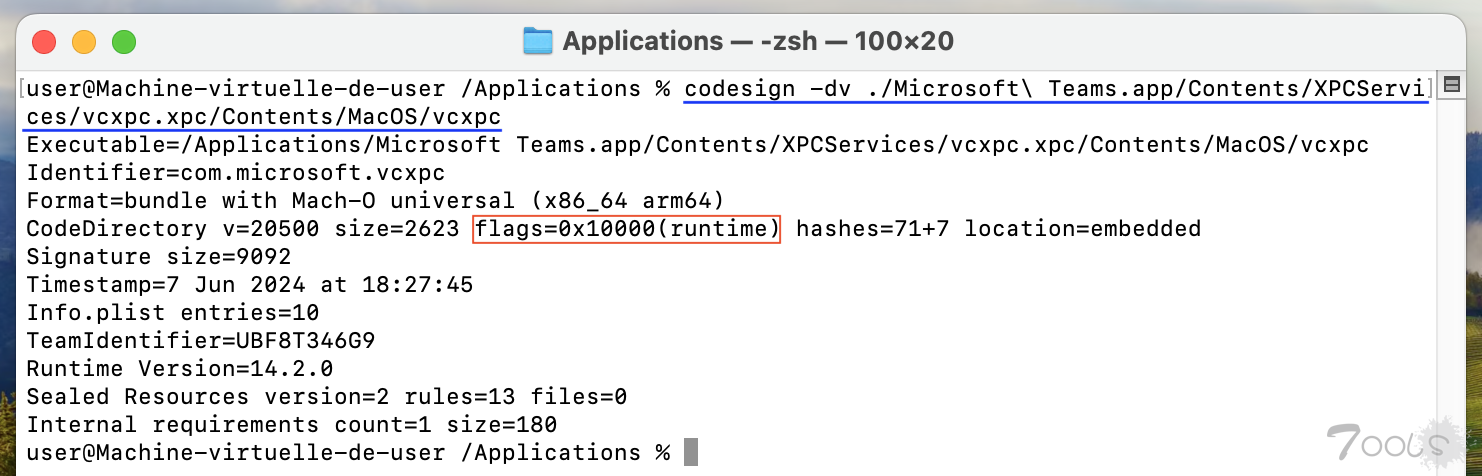The width and height of the screenshot is (1482, 476).
Task: Click the cursor block at the last prompt
Action: click(x=691, y=453)
